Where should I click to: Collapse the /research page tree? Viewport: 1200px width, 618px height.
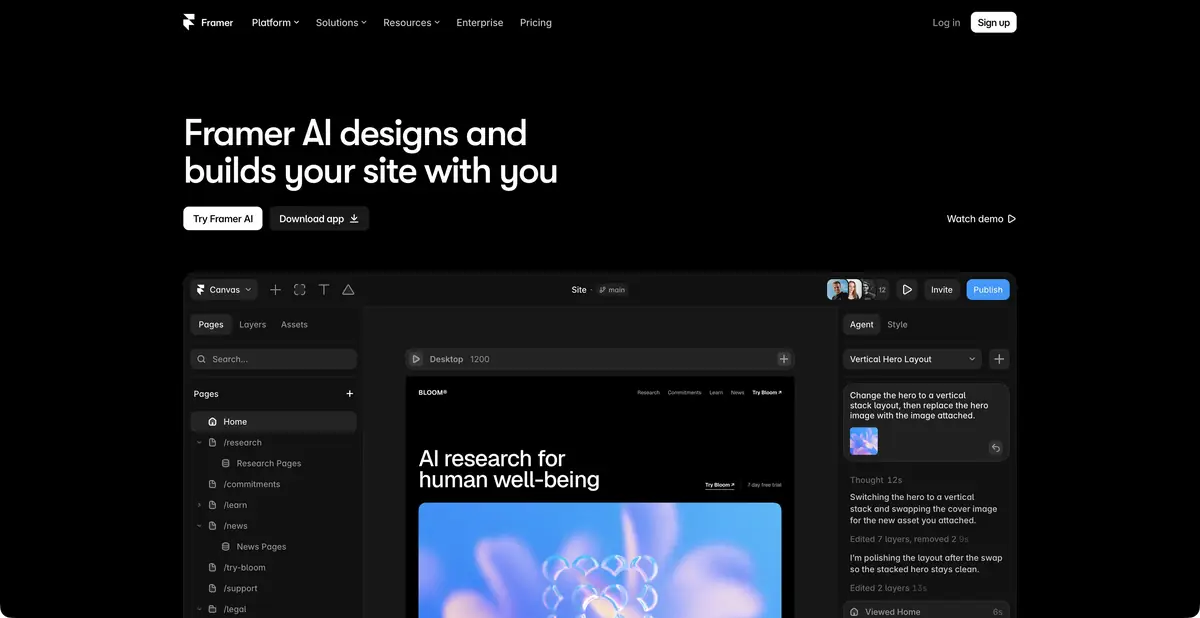[199, 443]
